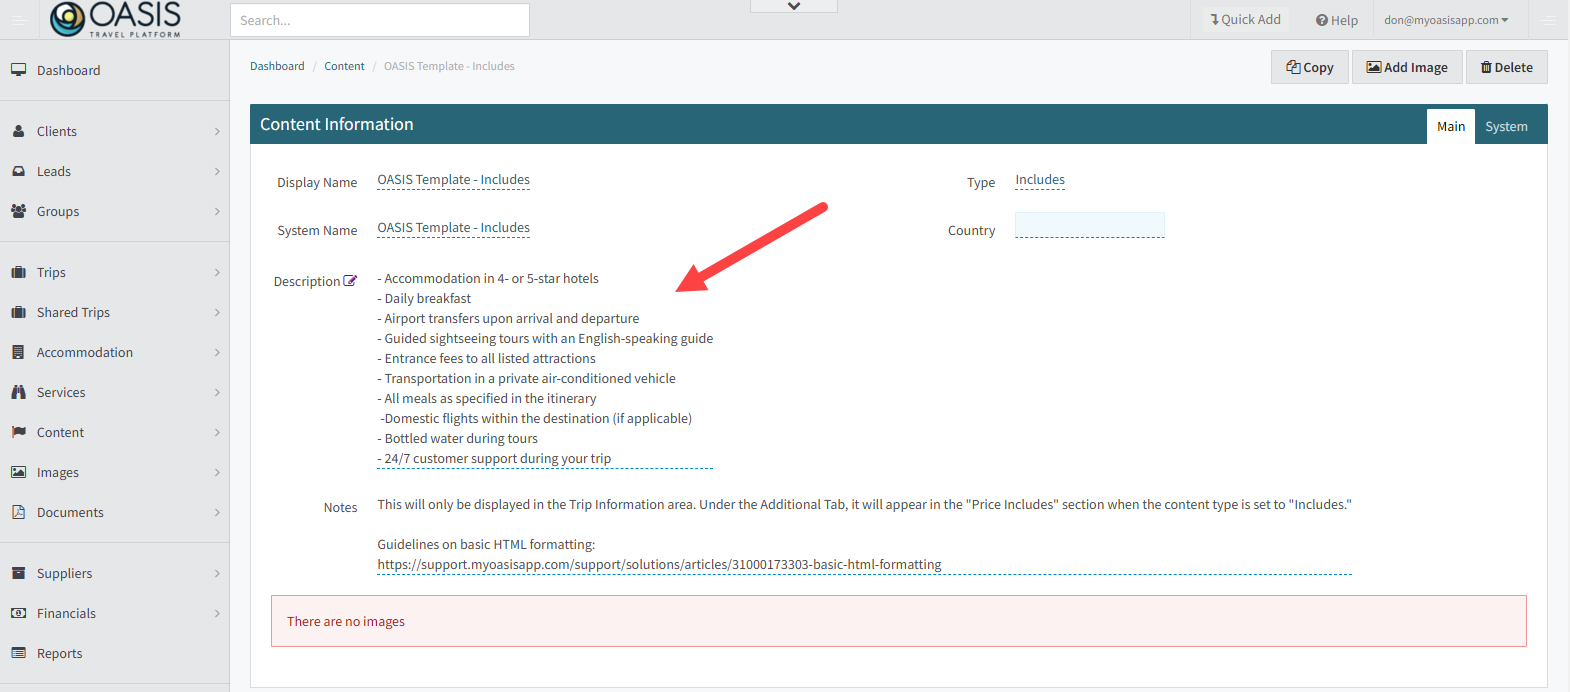Click the Type value Includes

click(1040, 180)
